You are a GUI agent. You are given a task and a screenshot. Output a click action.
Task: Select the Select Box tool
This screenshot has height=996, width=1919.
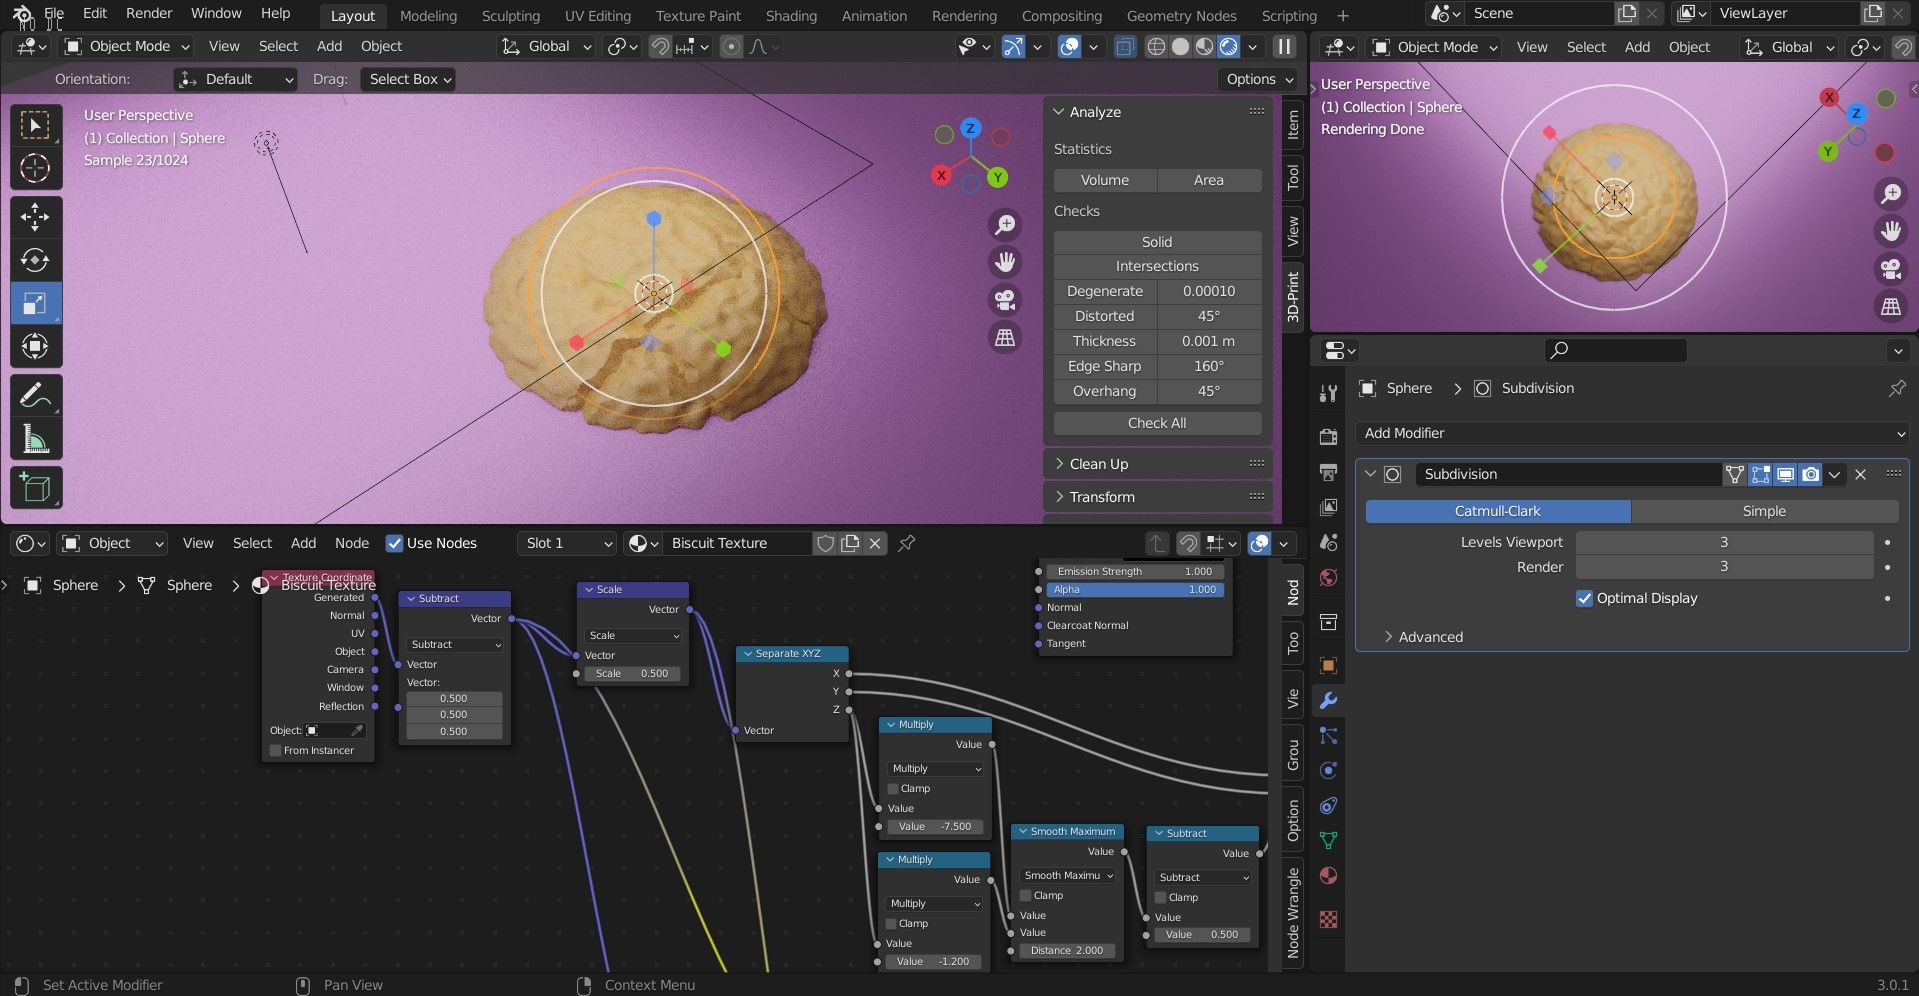pos(35,125)
